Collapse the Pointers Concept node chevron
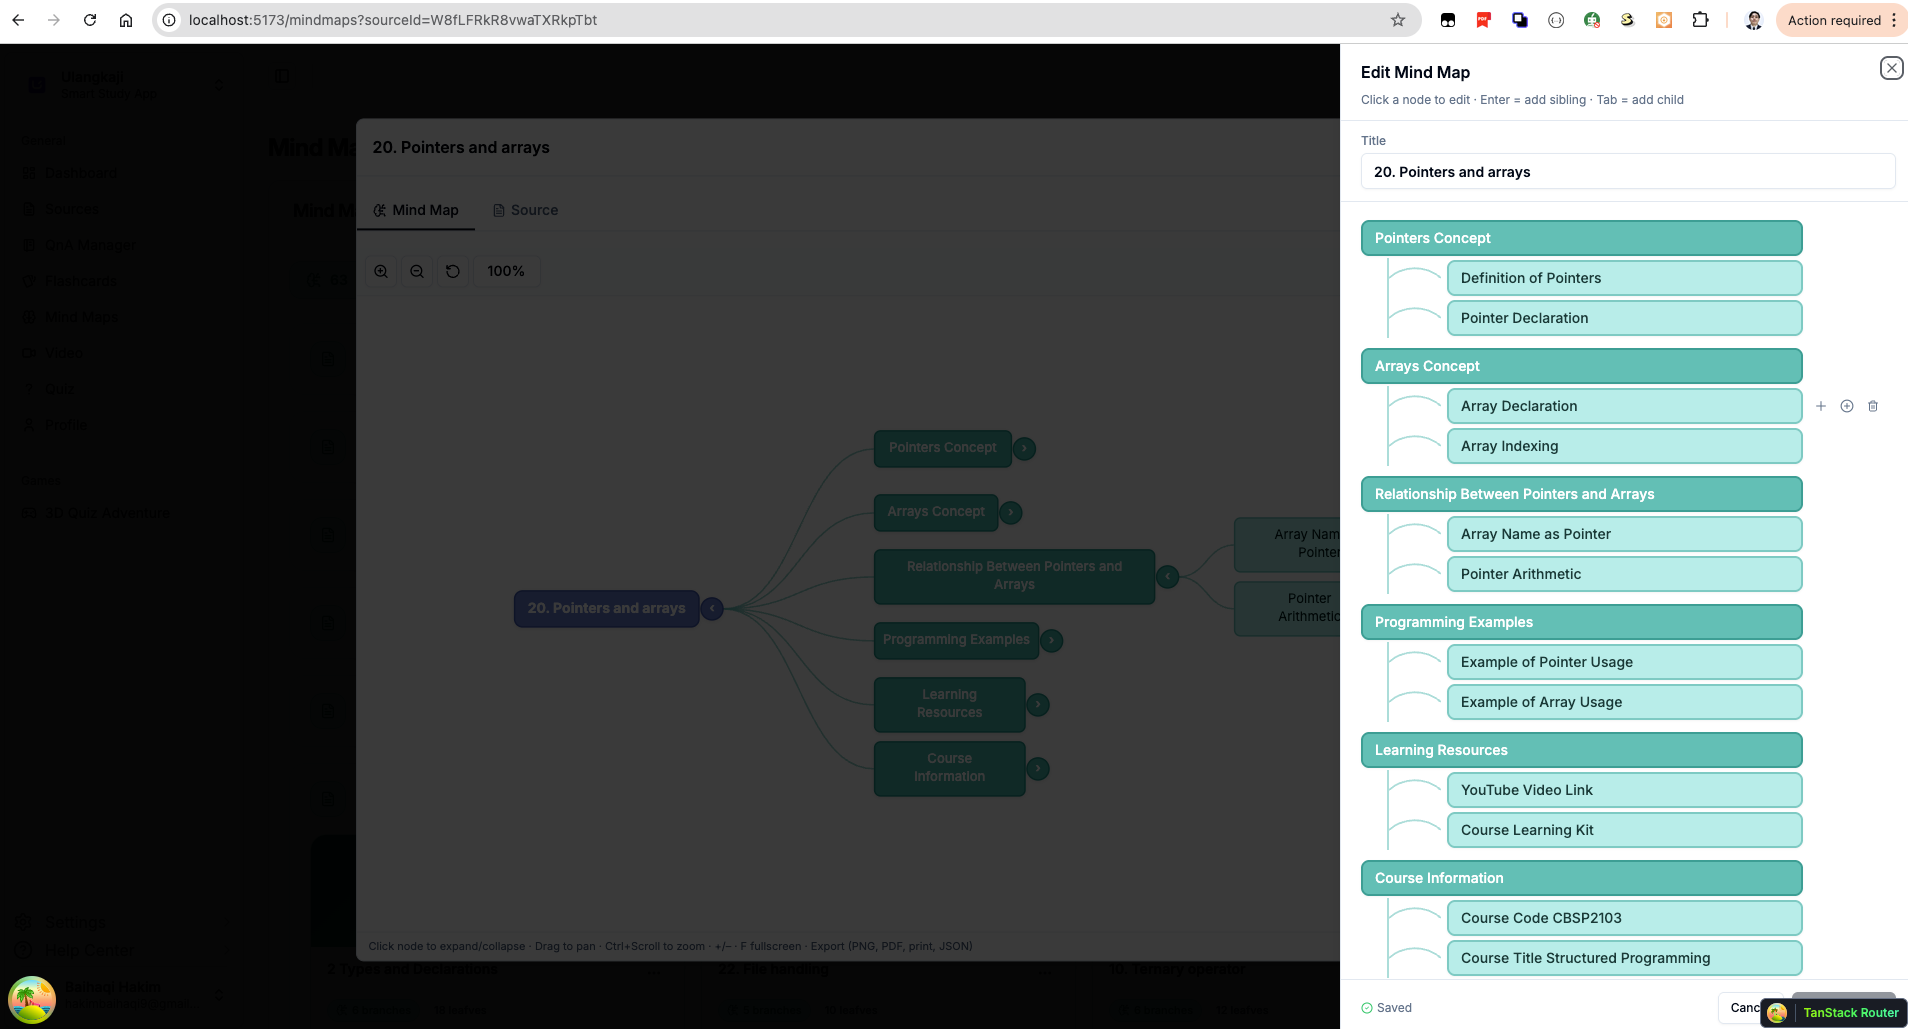This screenshot has width=1908, height=1029. (x=1024, y=449)
